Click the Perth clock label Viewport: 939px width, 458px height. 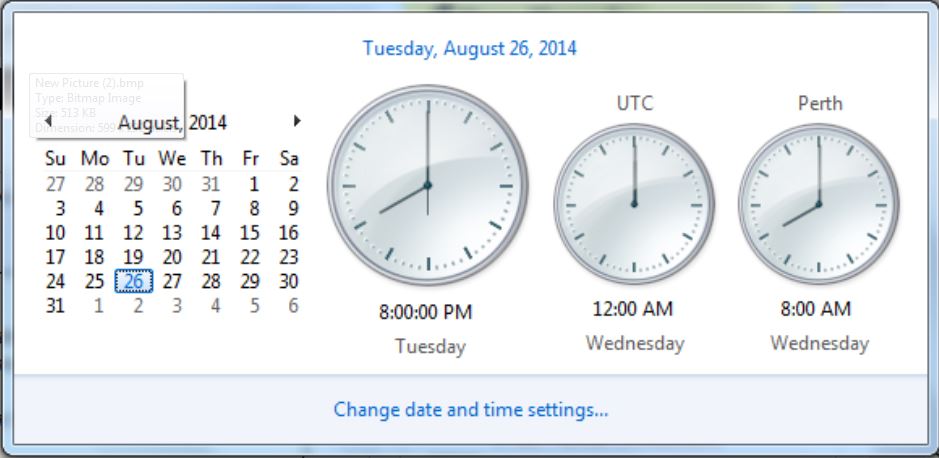[x=820, y=103]
